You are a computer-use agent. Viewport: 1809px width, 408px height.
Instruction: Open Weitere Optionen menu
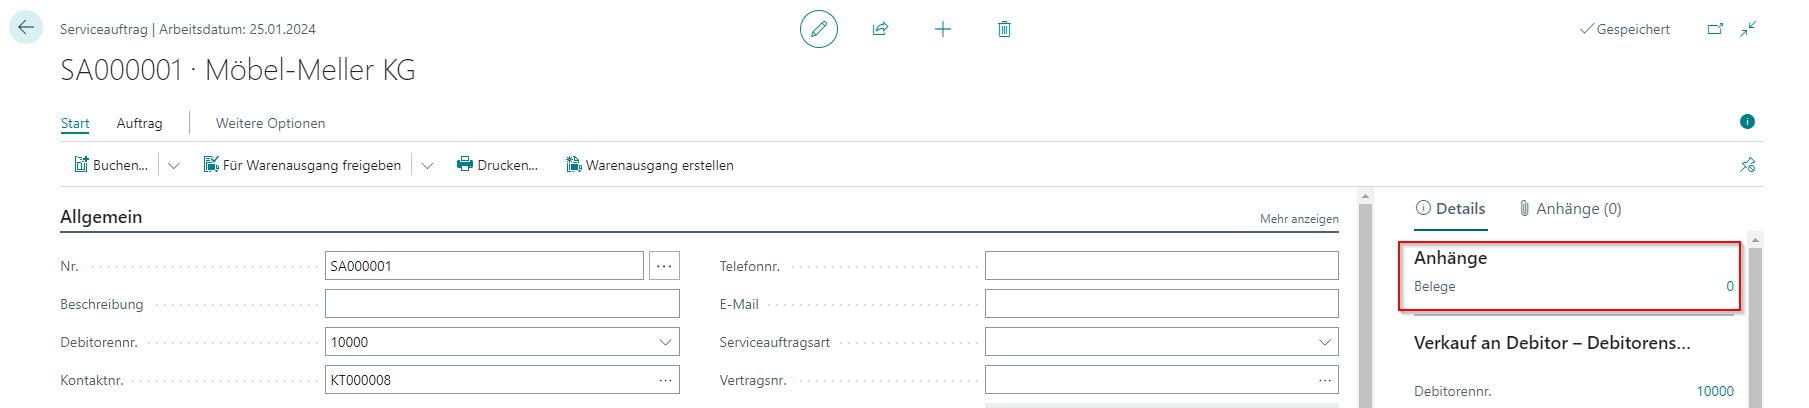coord(270,123)
